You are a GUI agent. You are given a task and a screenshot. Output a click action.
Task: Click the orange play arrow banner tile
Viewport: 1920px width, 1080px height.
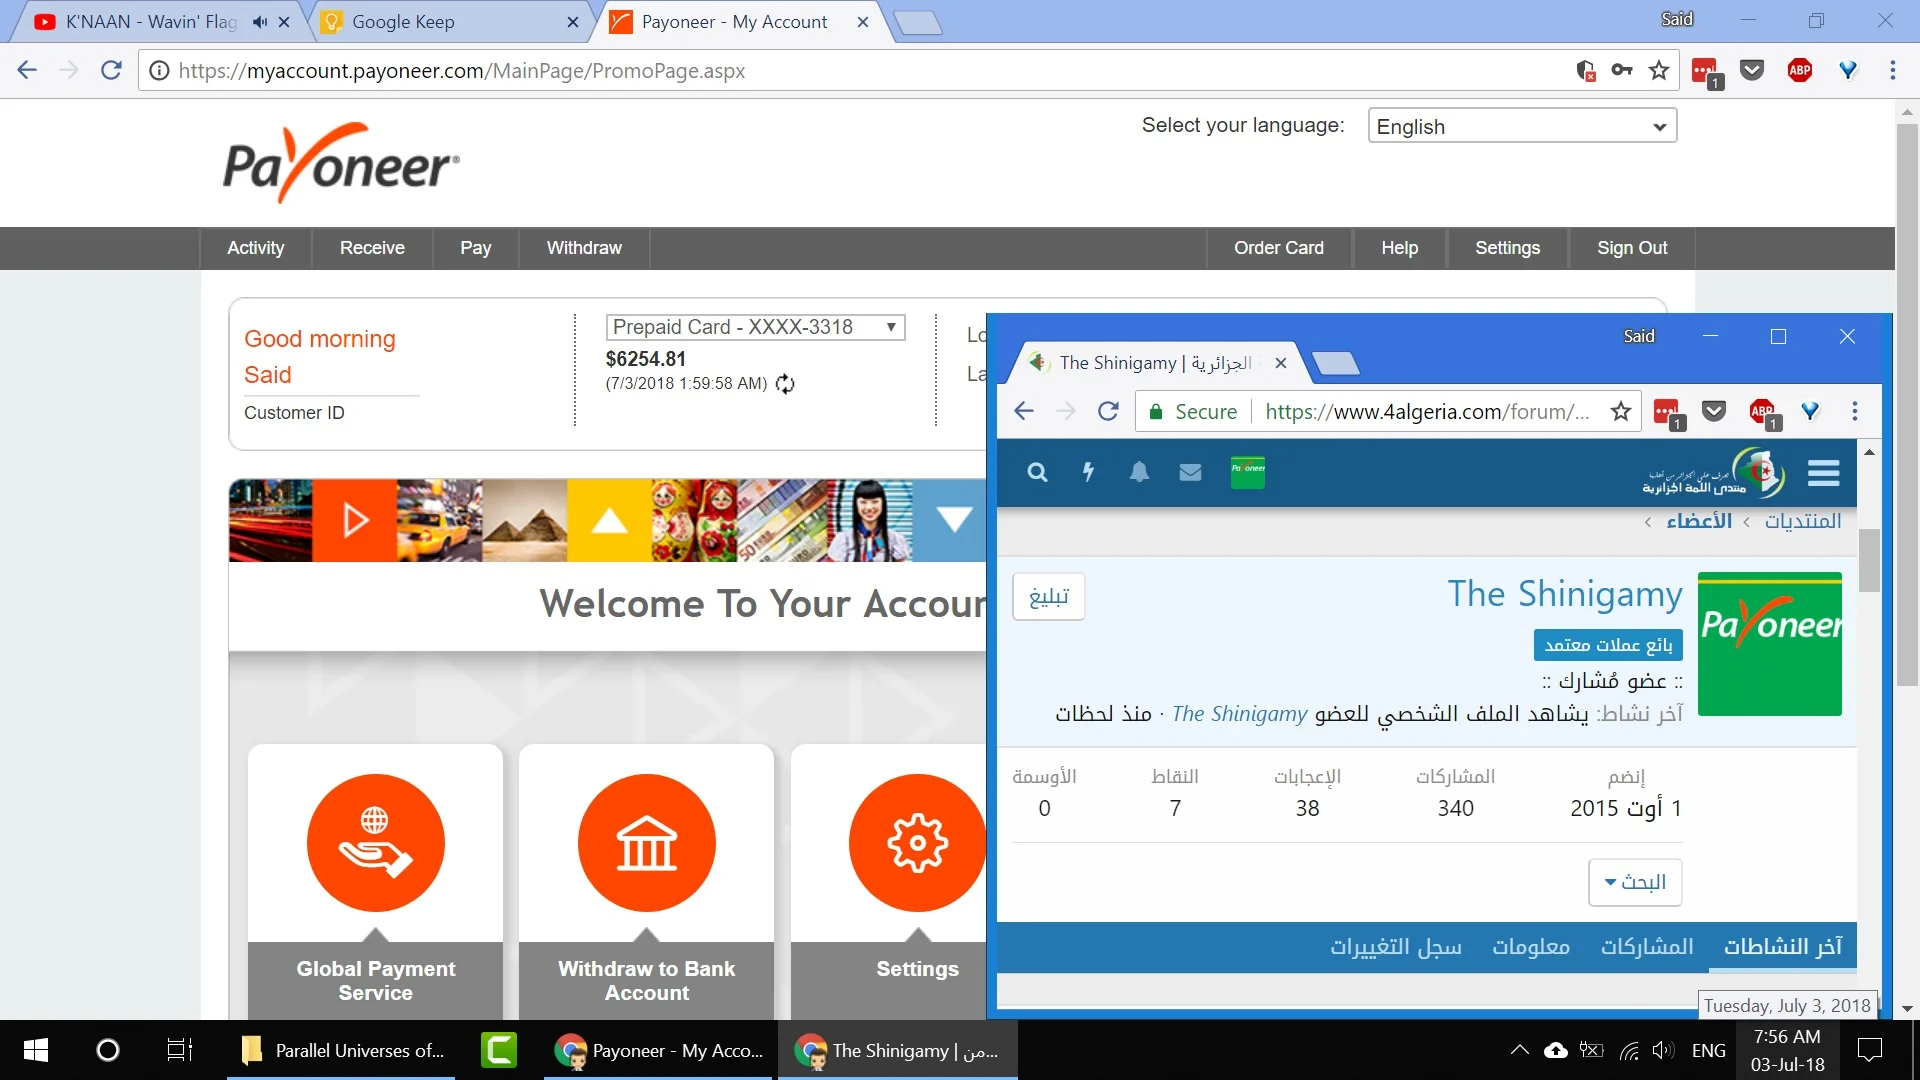(x=354, y=520)
